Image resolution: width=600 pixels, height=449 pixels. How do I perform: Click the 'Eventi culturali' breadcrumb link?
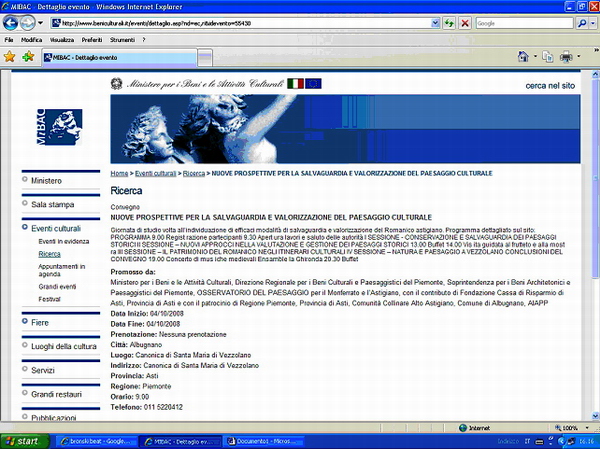tap(155, 173)
